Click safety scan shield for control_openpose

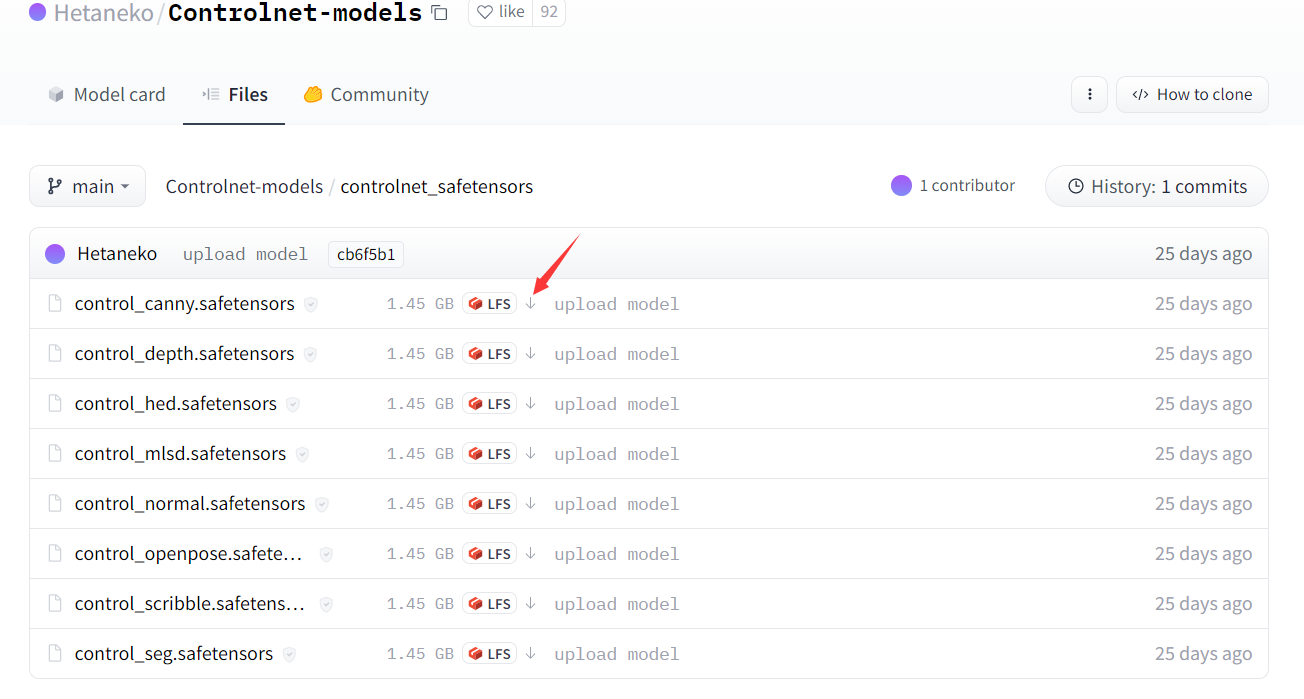pyautogui.click(x=326, y=555)
